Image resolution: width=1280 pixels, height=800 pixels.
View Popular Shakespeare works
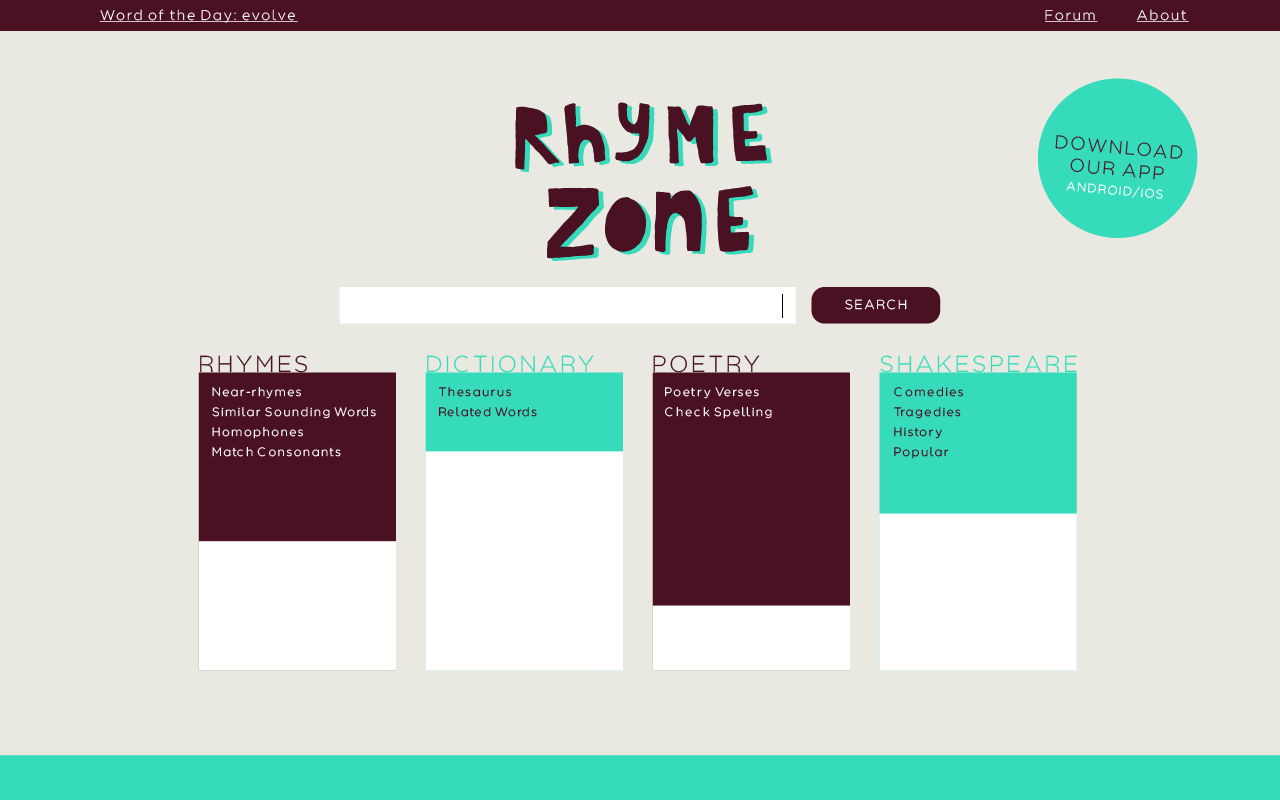pyautogui.click(x=921, y=451)
